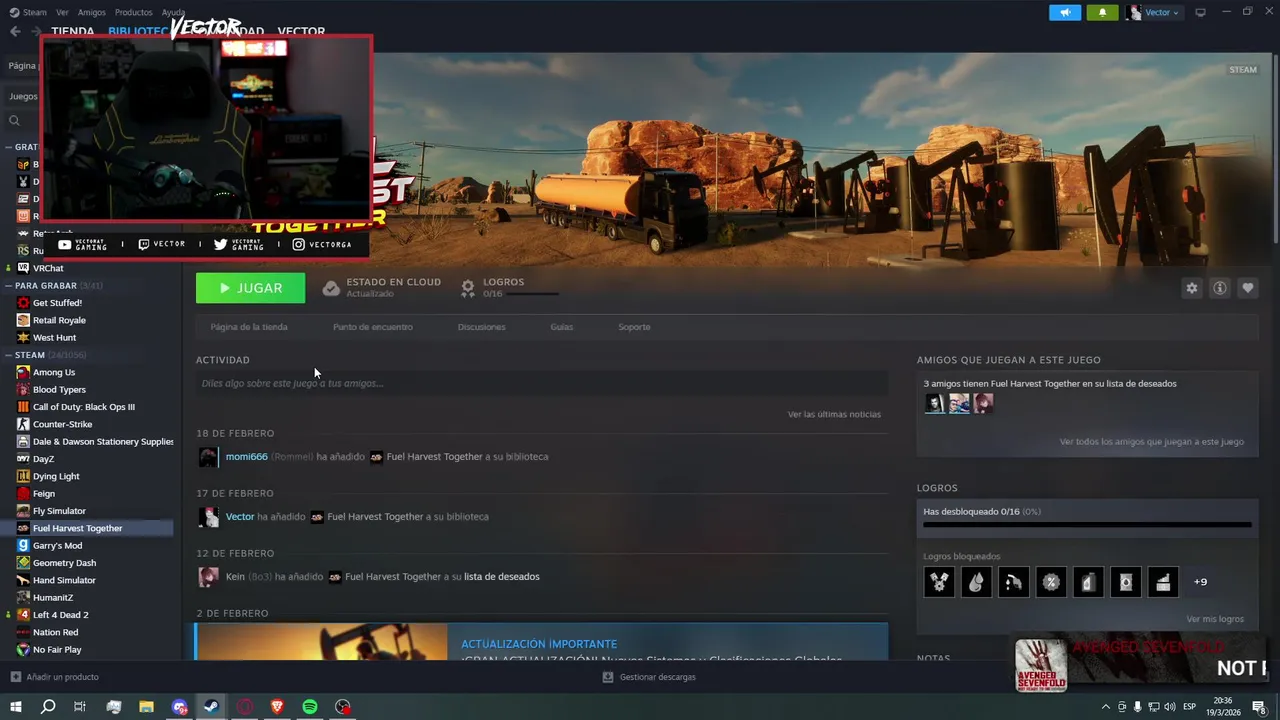Open the Ver menu
The width and height of the screenshot is (1280, 720).
point(62,12)
